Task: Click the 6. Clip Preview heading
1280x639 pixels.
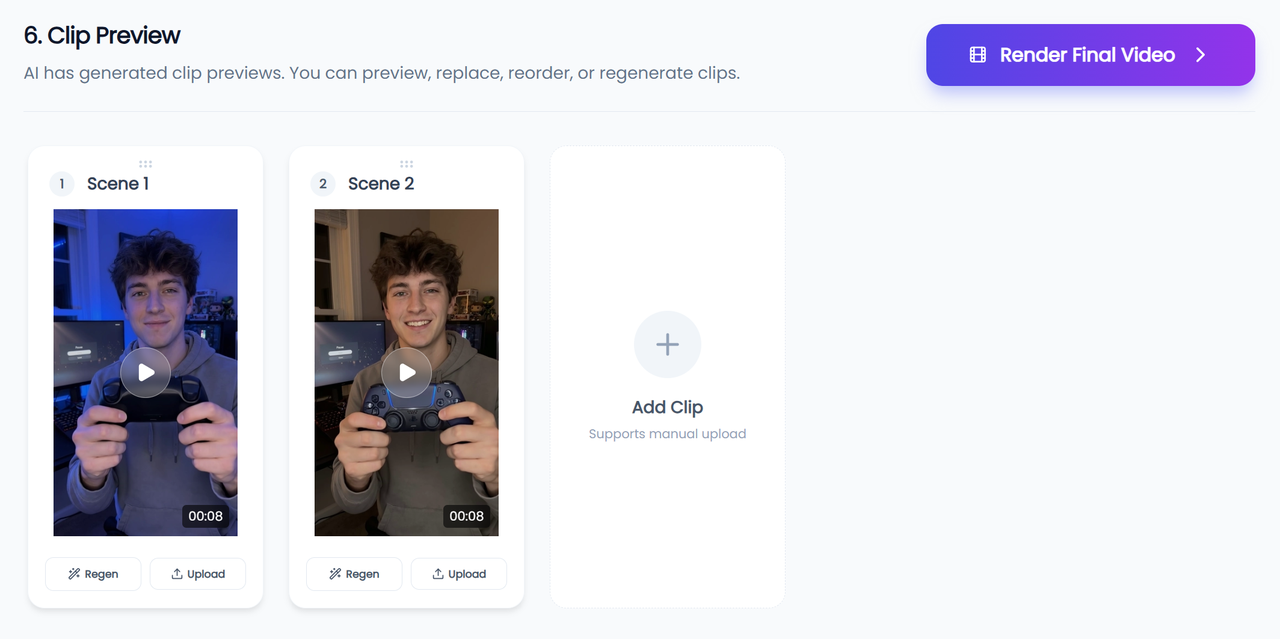Action: pos(102,36)
